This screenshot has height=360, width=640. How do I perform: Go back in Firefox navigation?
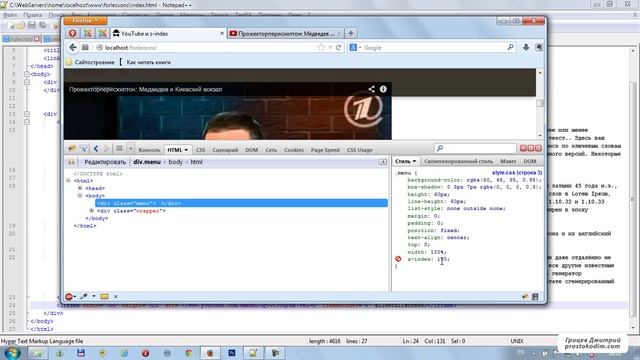coord(73,48)
